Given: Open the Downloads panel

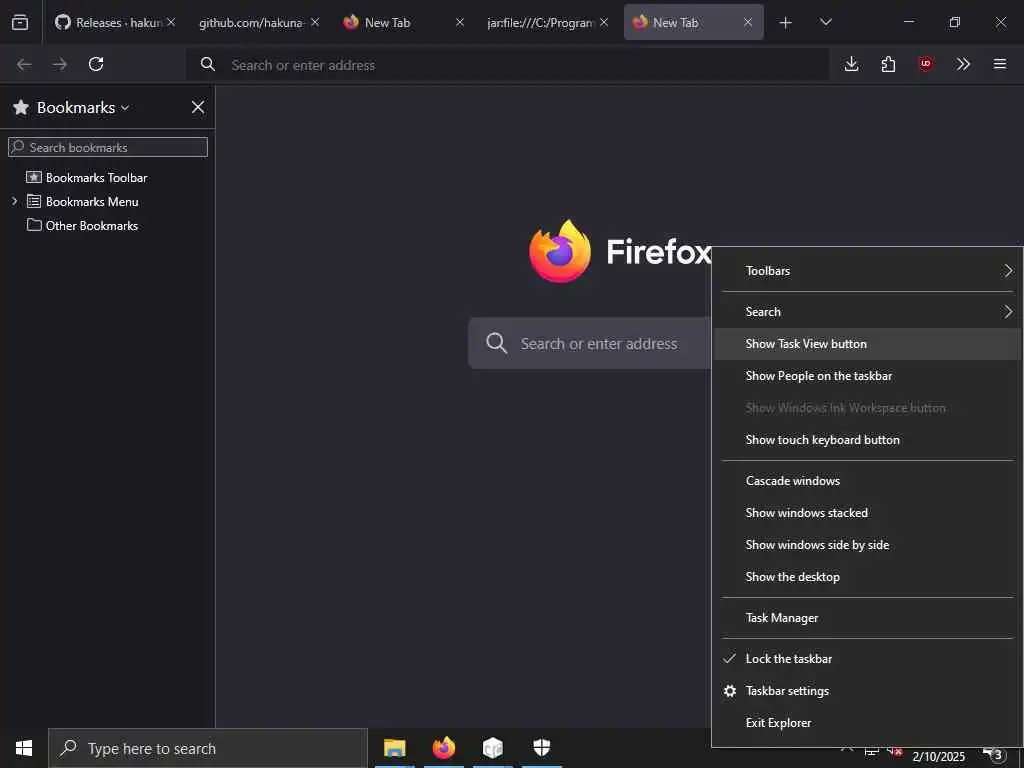Looking at the screenshot, I should coord(851,64).
